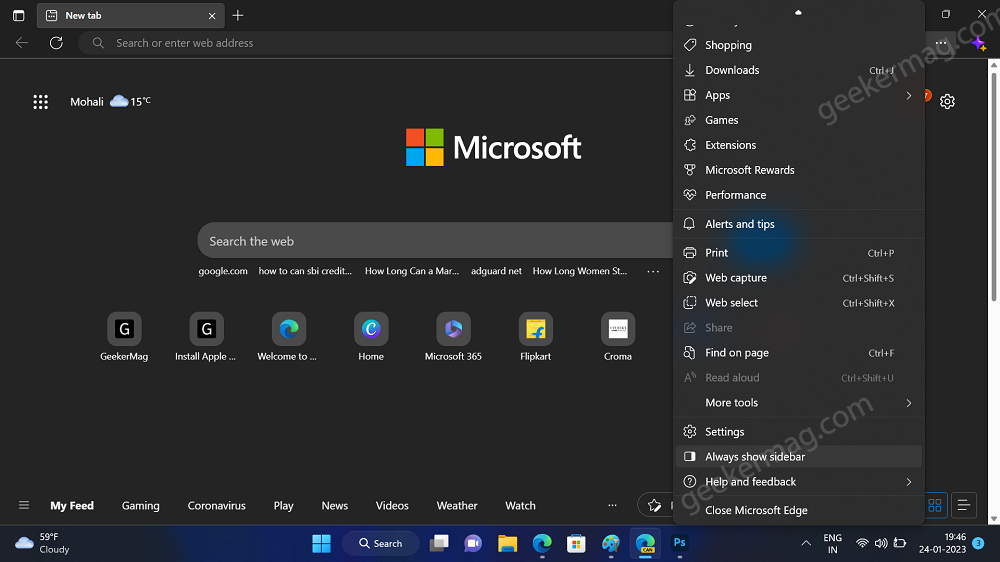
Task: Open Downloads from the Edge menu
Action: click(798, 70)
